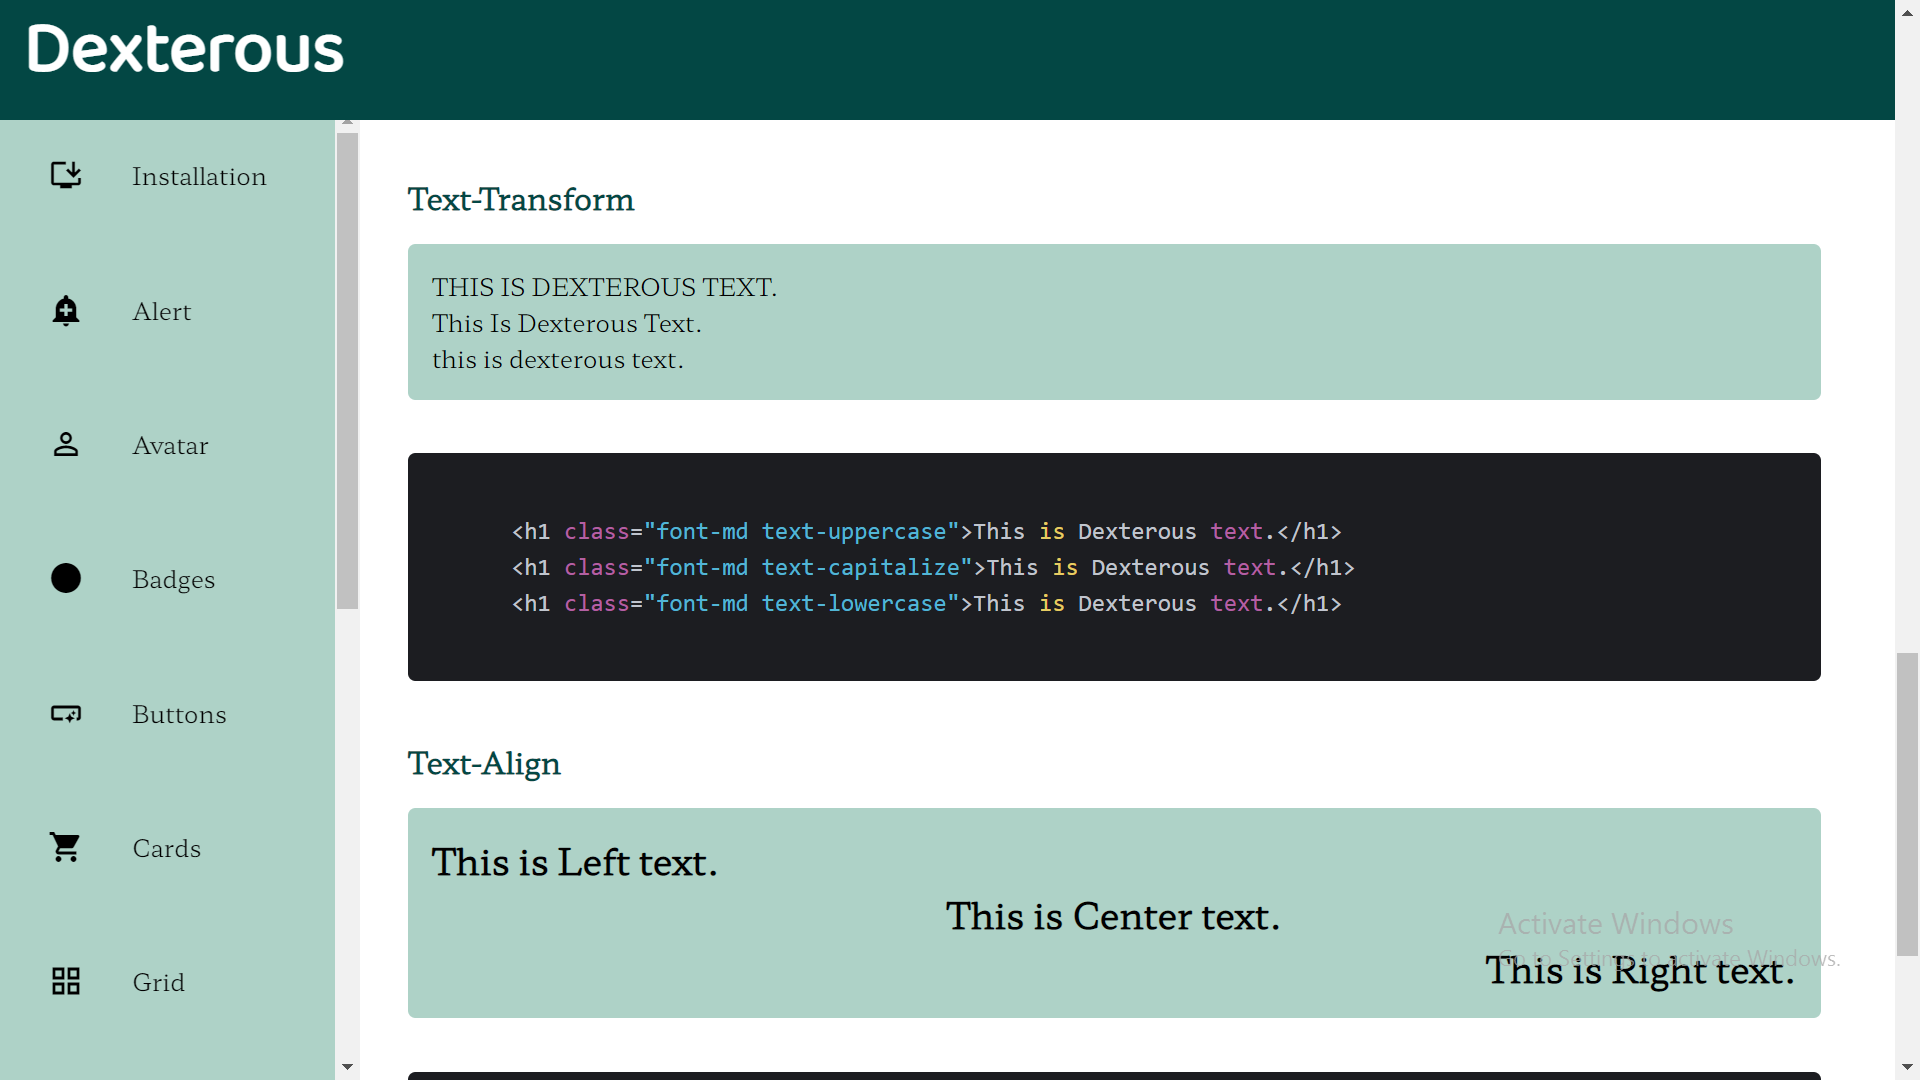Click the page scroll down arrow

click(x=1907, y=1068)
